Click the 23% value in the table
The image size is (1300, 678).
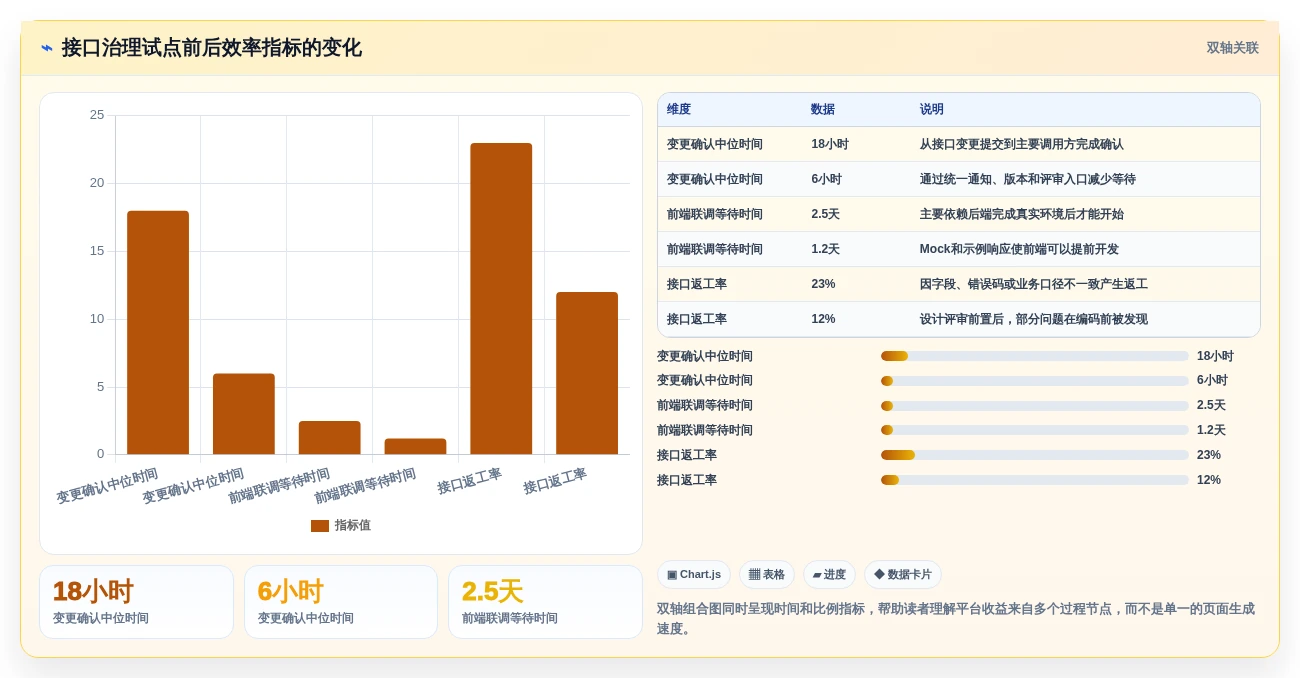pyautogui.click(x=823, y=284)
